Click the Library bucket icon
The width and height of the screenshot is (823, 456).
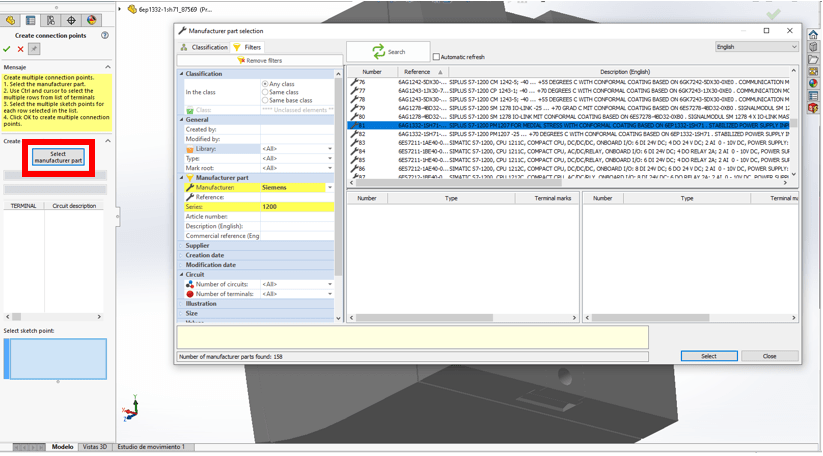click(x=190, y=149)
